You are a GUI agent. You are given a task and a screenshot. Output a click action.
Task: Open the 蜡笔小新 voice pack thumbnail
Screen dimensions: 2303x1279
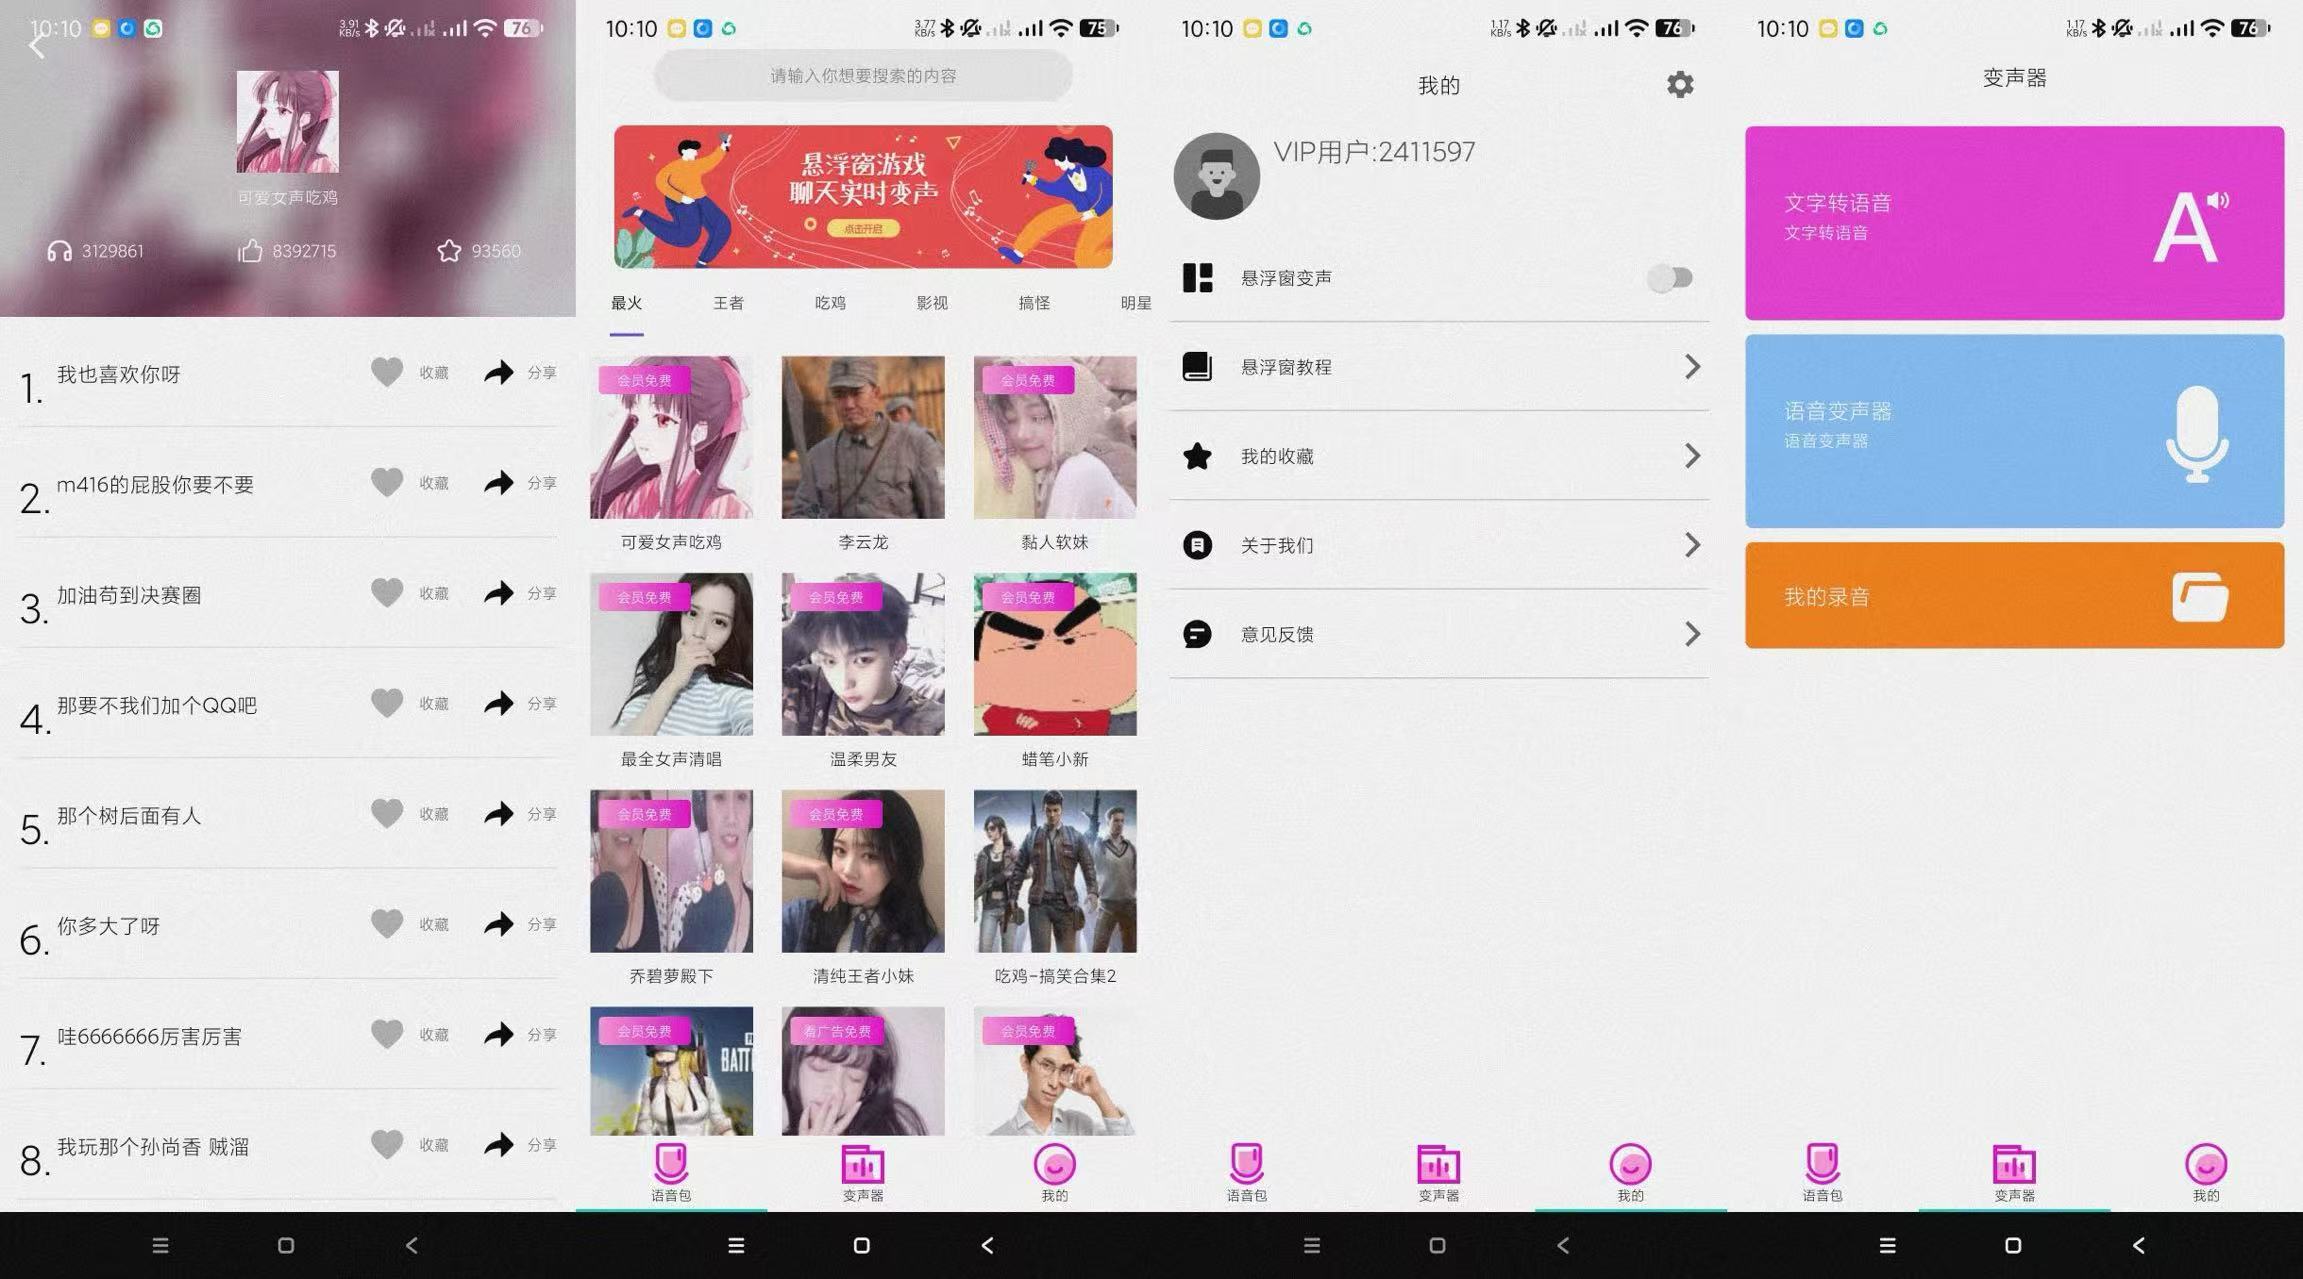click(x=1055, y=654)
